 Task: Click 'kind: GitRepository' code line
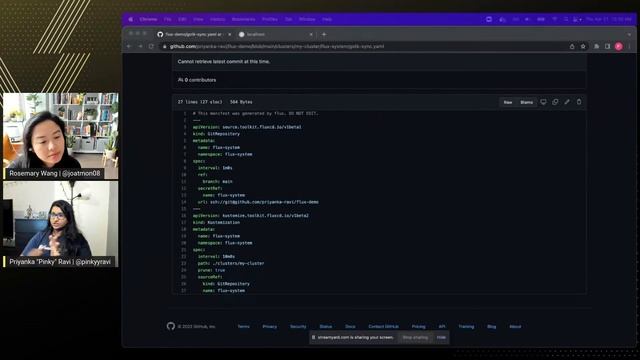point(216,134)
